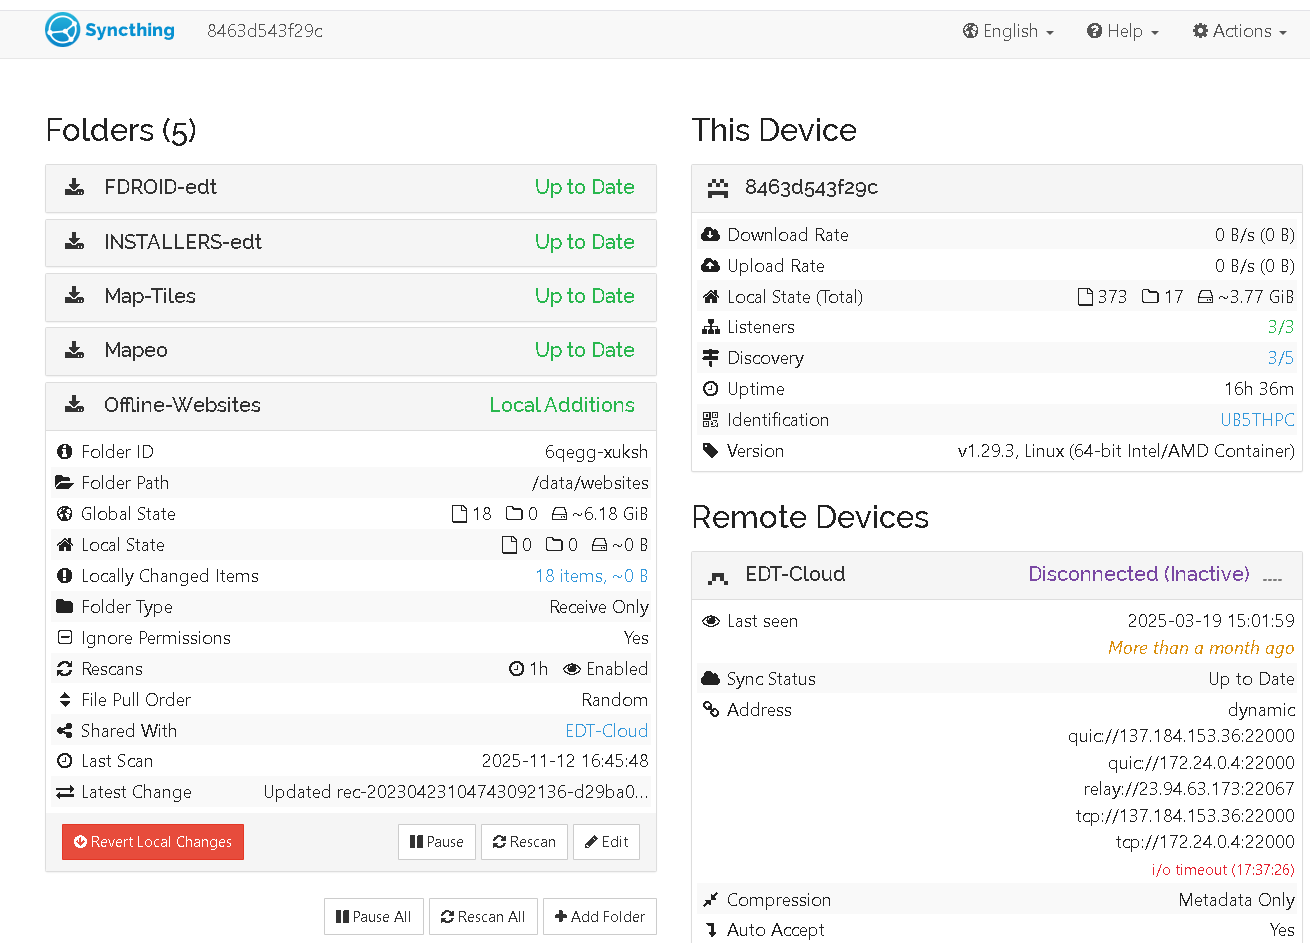
Task: Click the Shared With share icon
Action: 65,731
